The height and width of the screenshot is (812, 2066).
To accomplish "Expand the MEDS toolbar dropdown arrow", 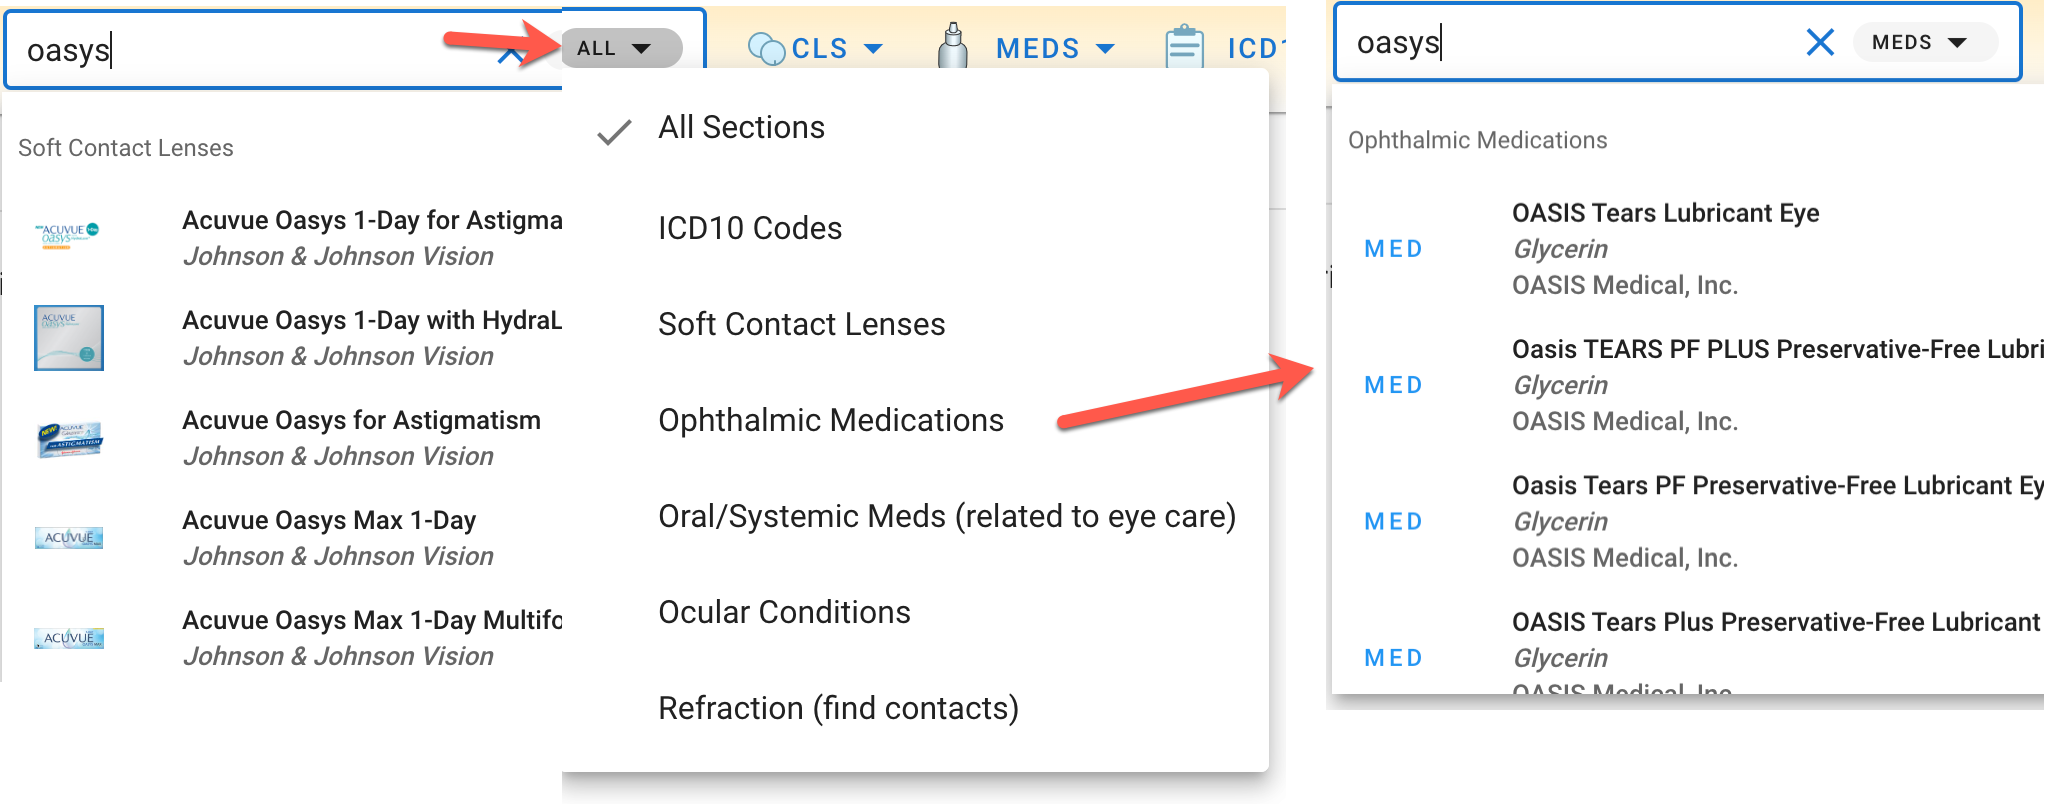I will coord(1105,48).
